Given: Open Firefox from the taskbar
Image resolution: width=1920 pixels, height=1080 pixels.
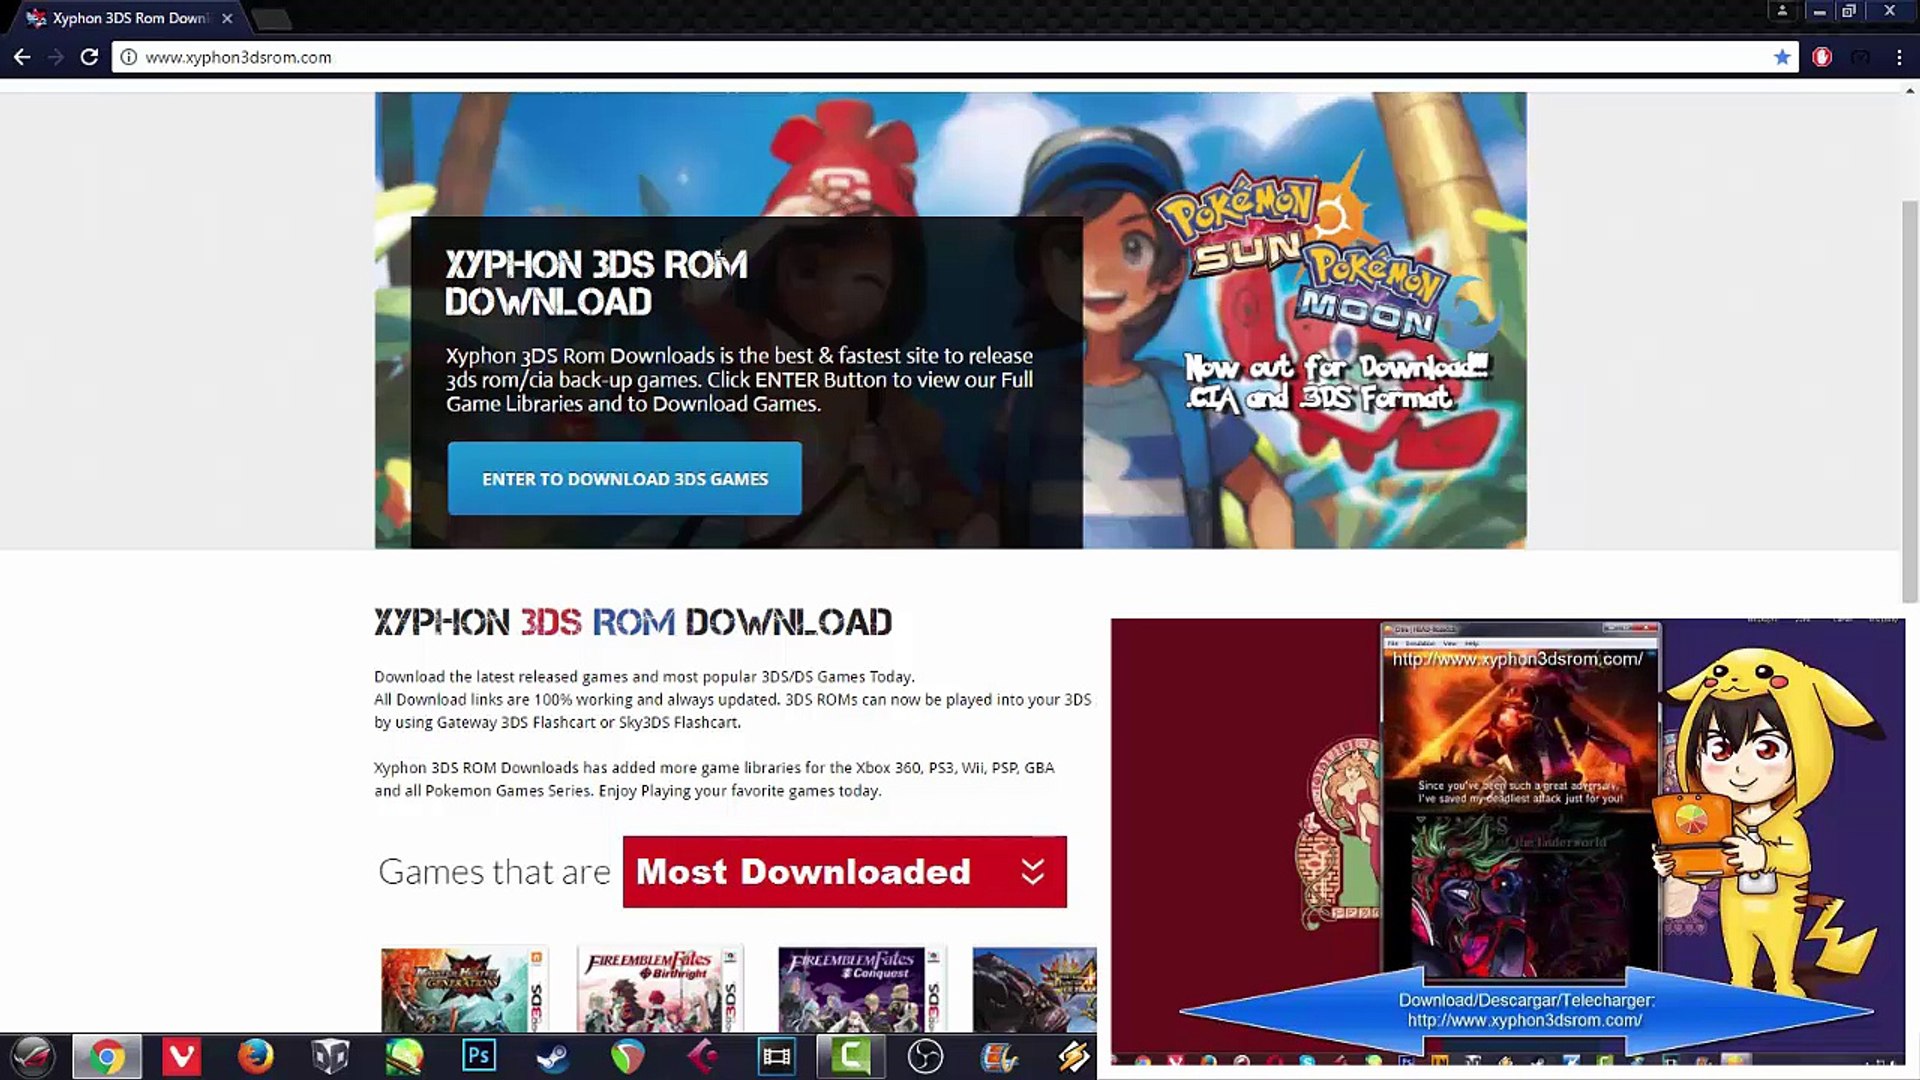Looking at the screenshot, I should pyautogui.click(x=255, y=1056).
